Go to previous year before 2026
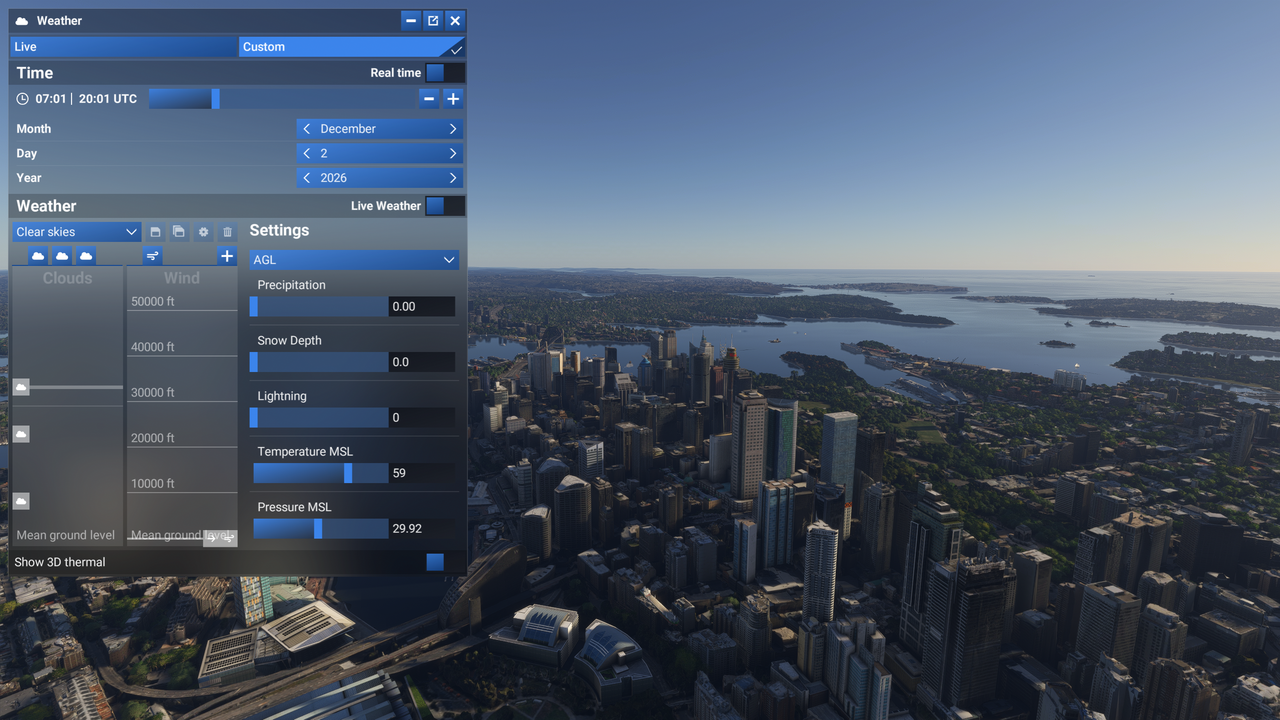Image resolution: width=1280 pixels, height=720 pixels. pyautogui.click(x=307, y=178)
